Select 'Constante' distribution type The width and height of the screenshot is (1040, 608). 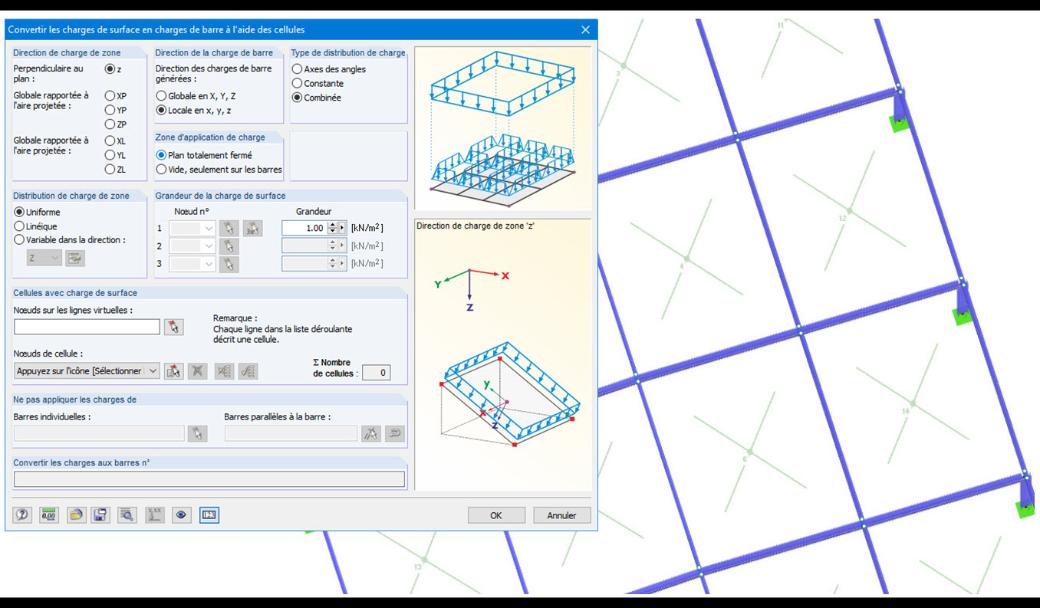click(297, 84)
